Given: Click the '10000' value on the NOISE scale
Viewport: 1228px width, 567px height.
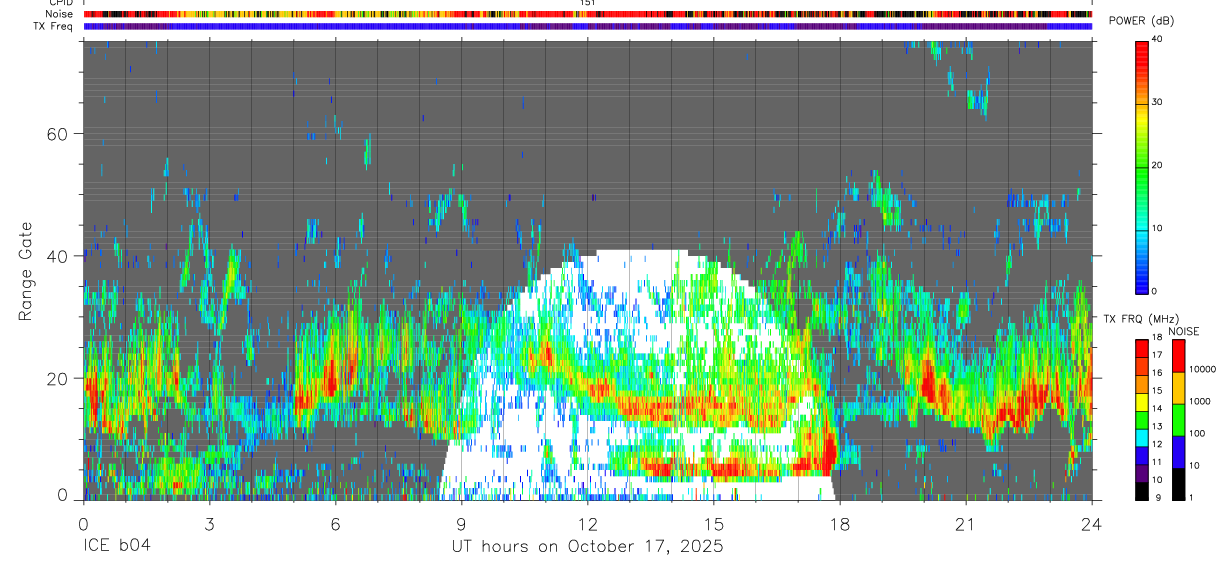Looking at the screenshot, I should tap(1201, 370).
